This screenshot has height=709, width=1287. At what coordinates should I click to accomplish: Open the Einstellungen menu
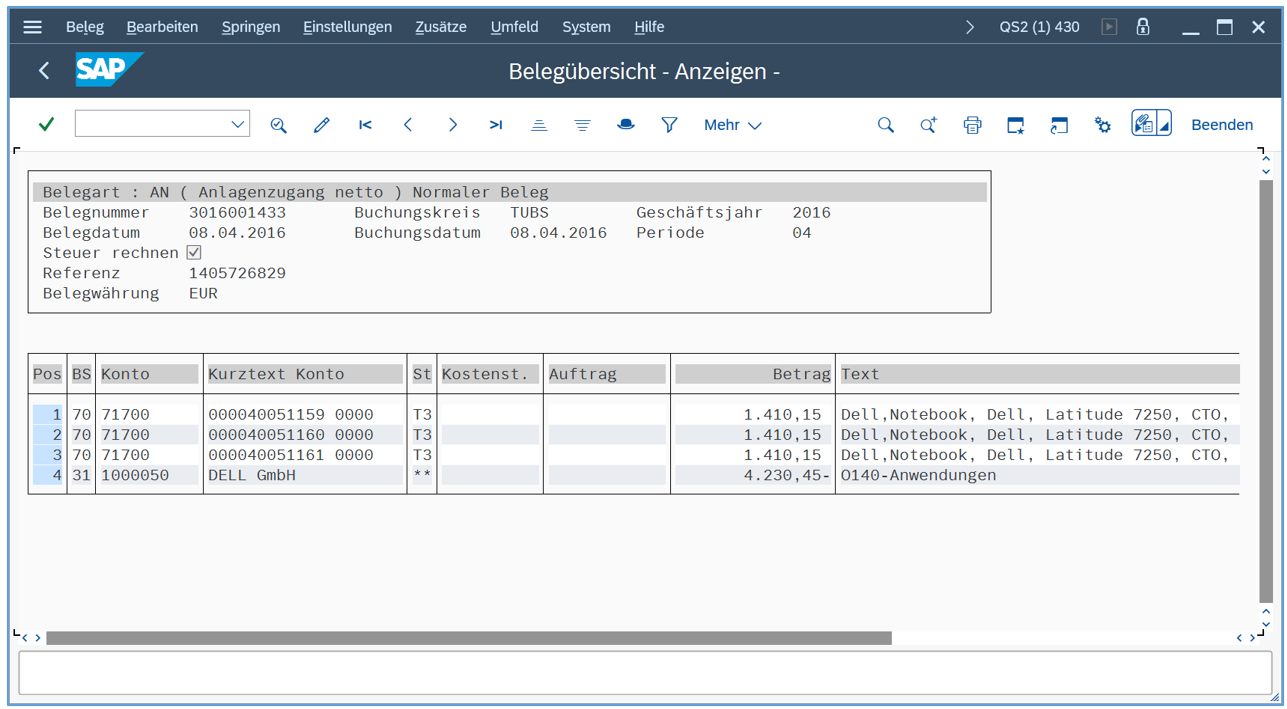[347, 27]
